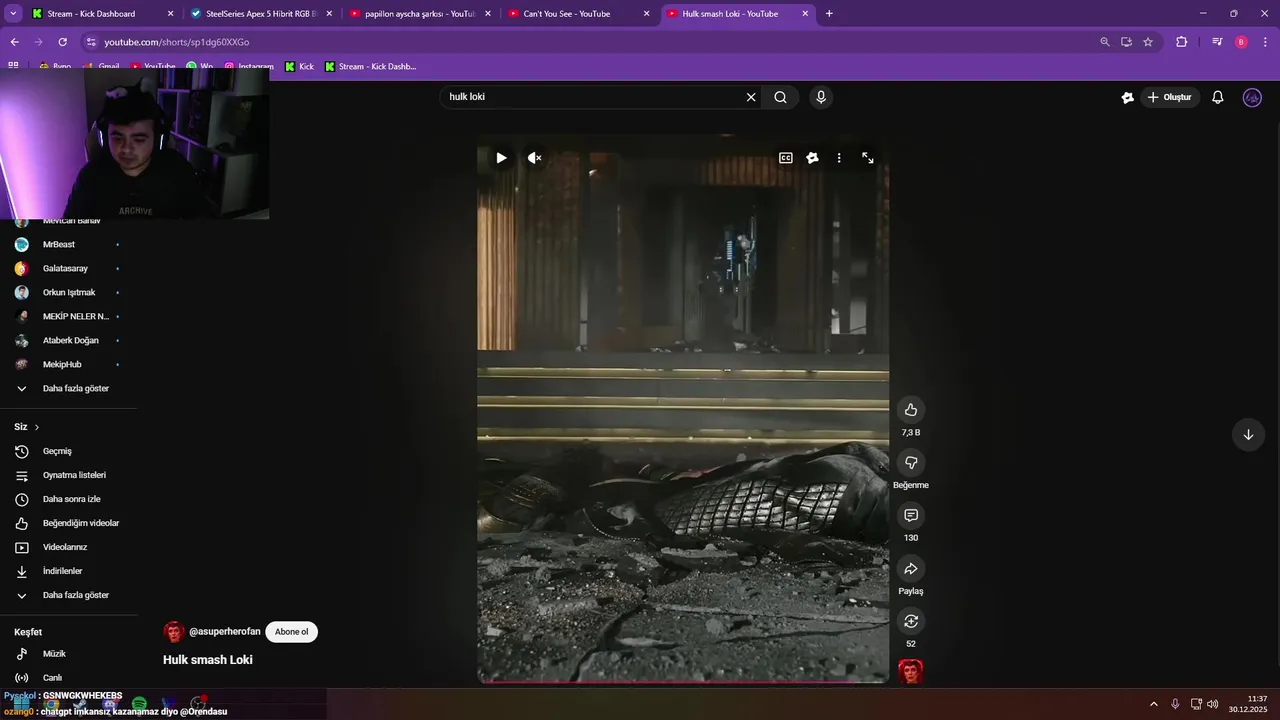Clear the hulk loki search text
This screenshot has width=1280, height=720.
(x=751, y=97)
